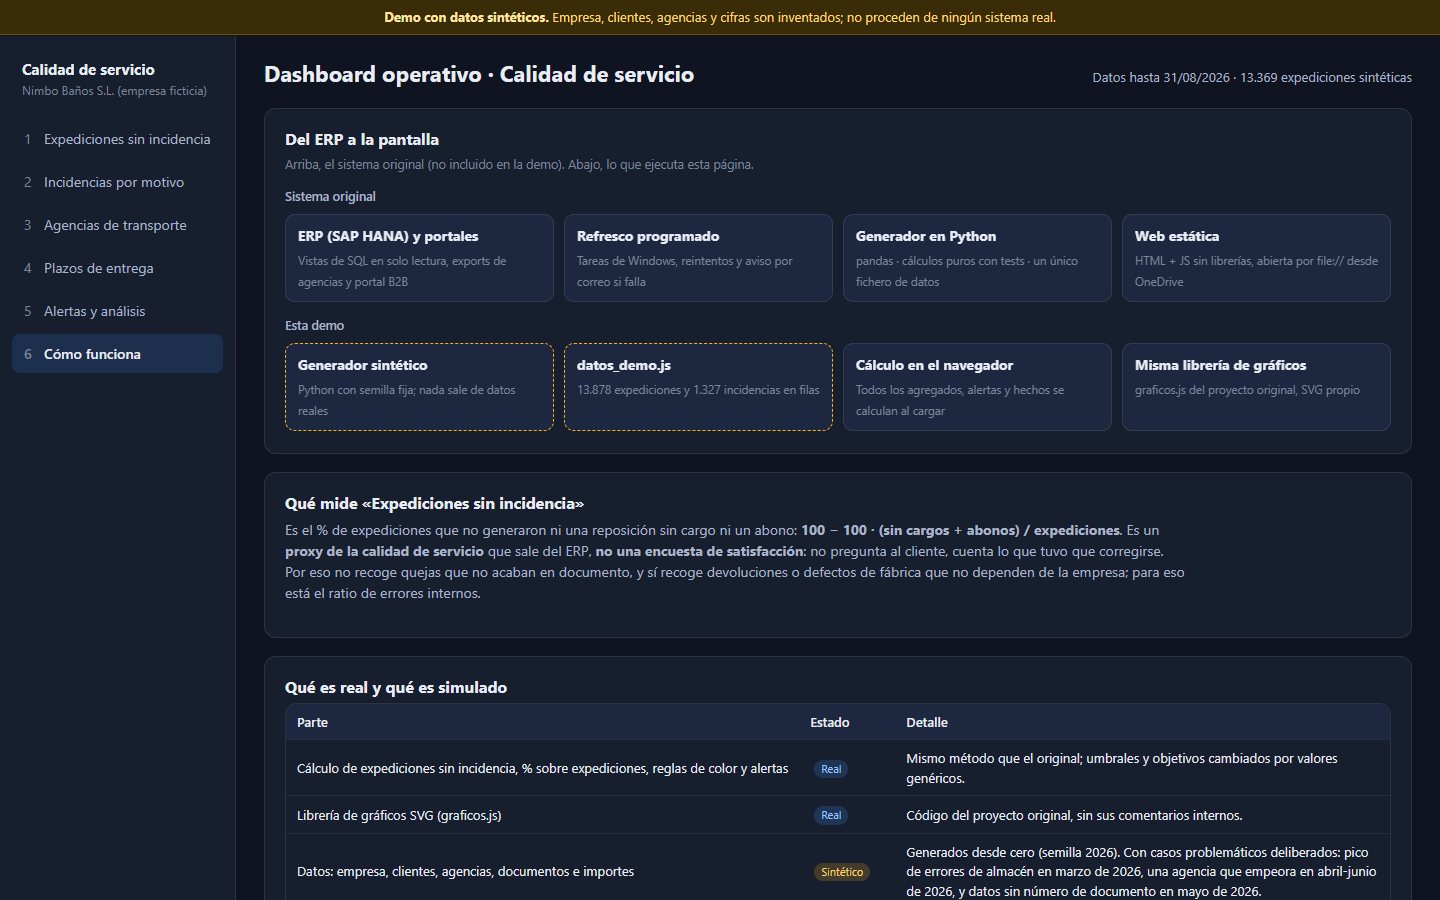1440x900 pixels.
Task: Select Agencias de transporte in the sidebar
Action: 117,225
